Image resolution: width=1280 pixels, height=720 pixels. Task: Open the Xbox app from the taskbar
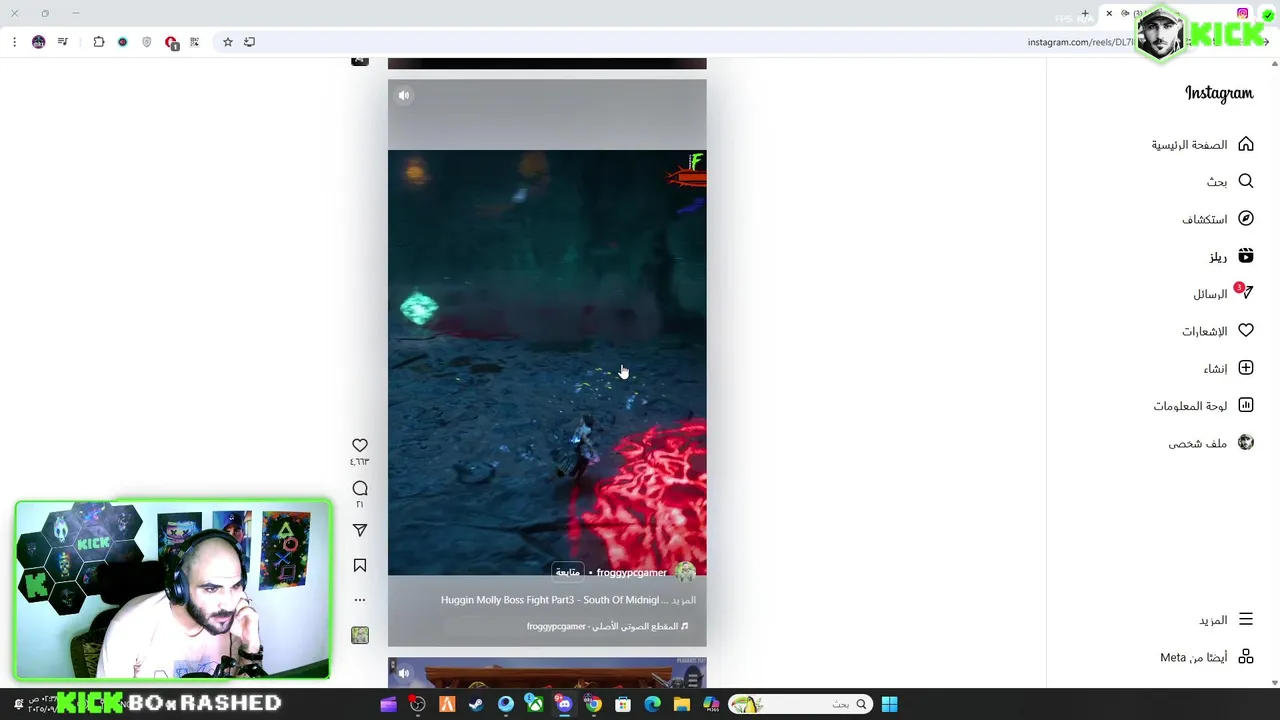coord(535,704)
